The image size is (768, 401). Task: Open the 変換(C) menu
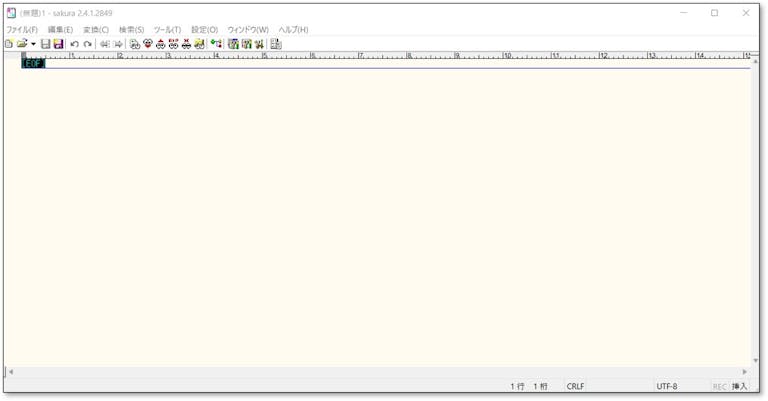click(x=96, y=30)
